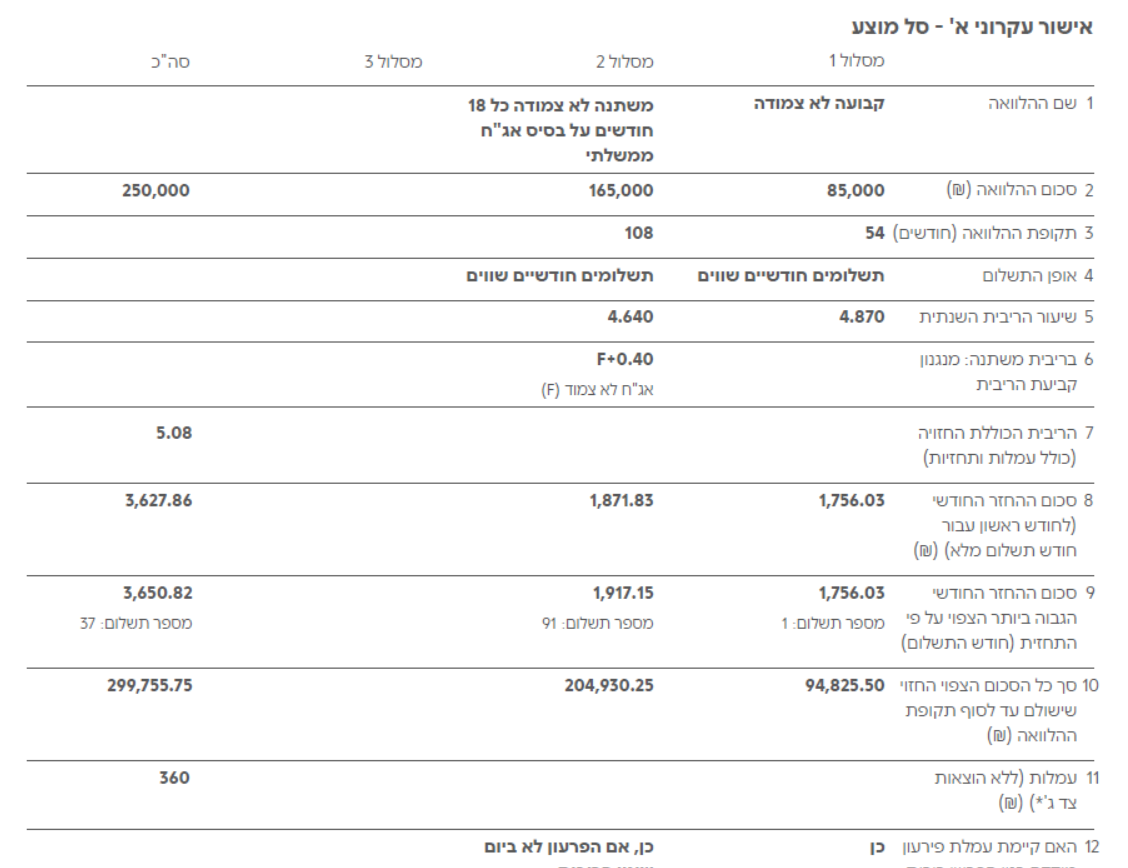Select the 'מסלול 2' column header

(625, 62)
